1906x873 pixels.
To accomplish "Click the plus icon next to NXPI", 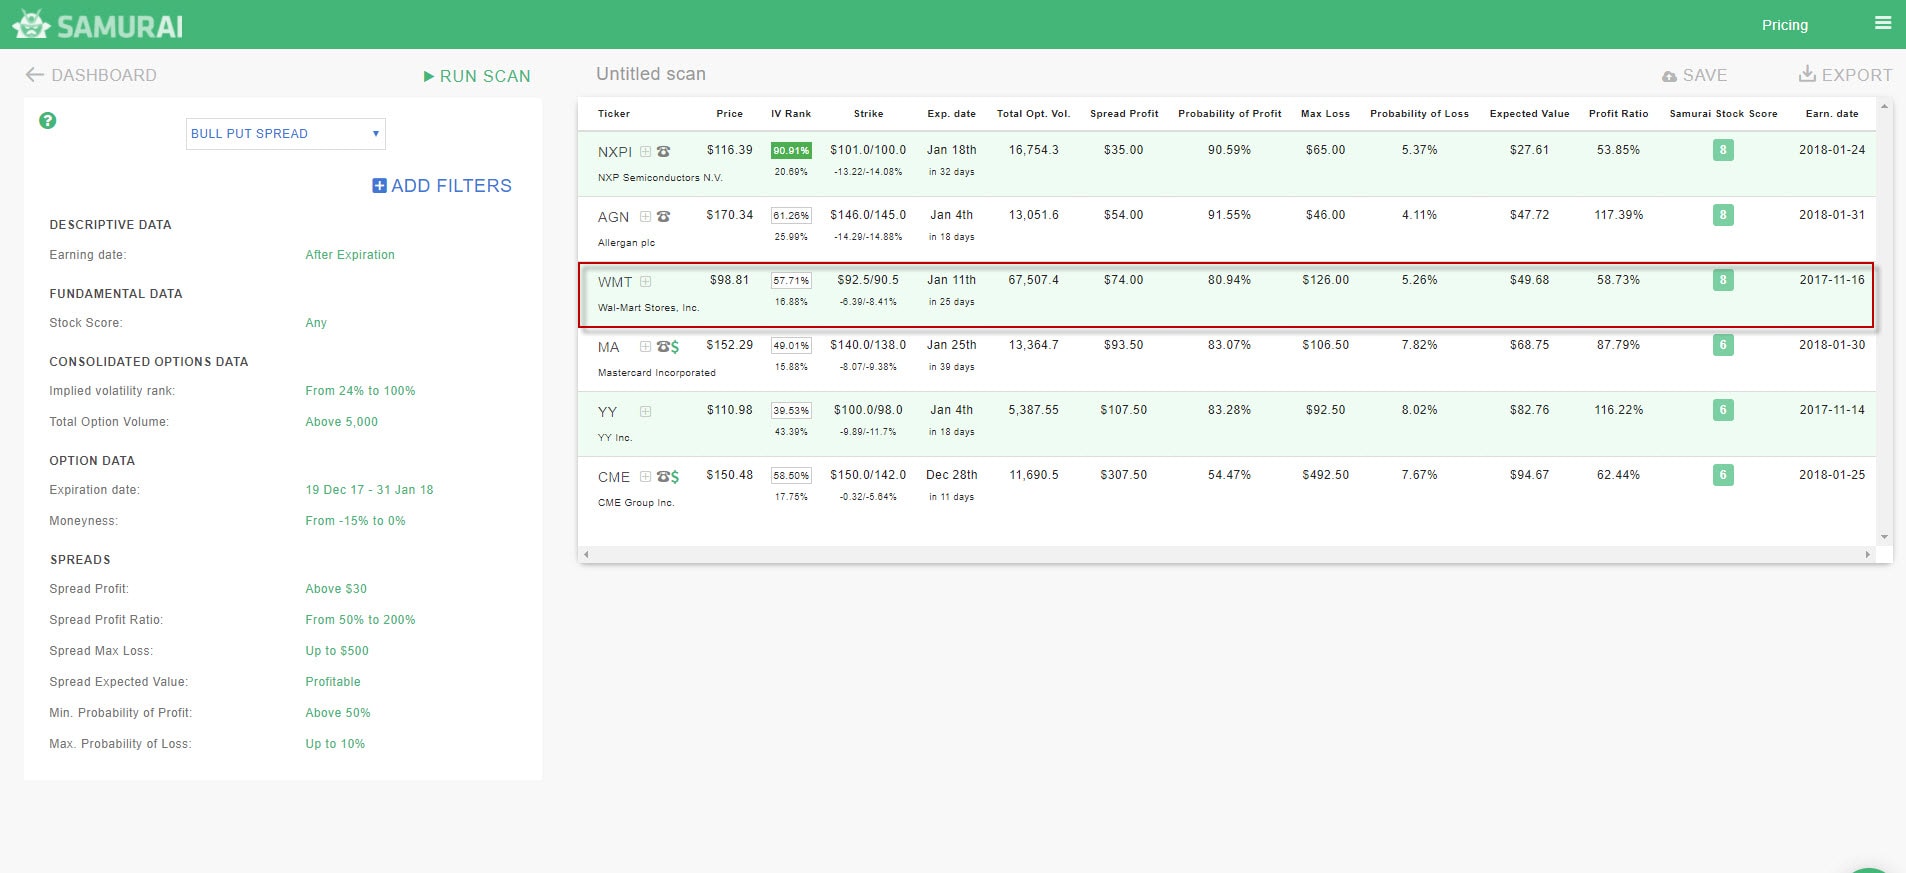I will click(x=645, y=152).
